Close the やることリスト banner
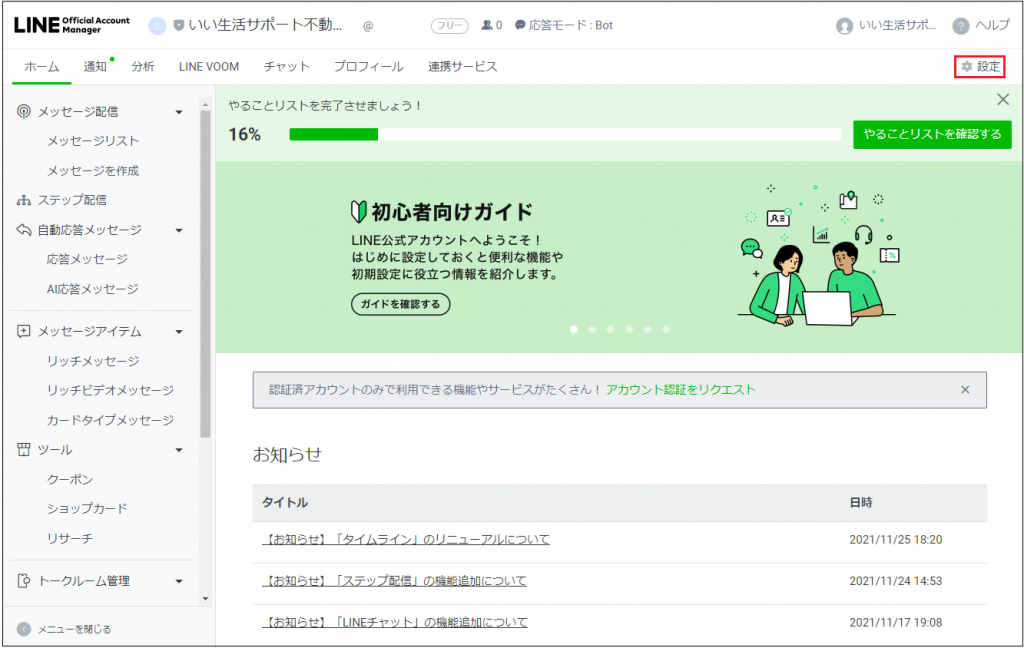Image resolution: width=1024 pixels, height=648 pixels. (x=1003, y=99)
